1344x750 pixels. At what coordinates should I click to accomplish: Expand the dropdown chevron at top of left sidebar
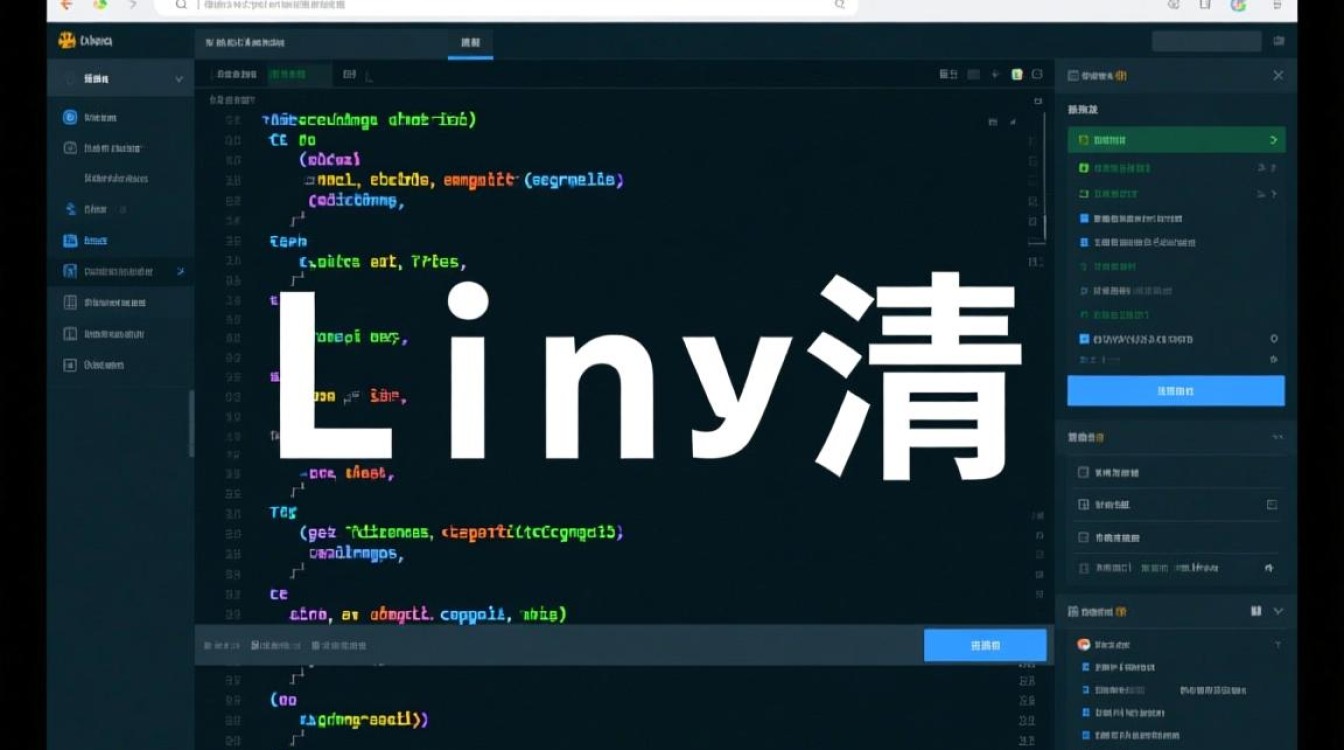[179, 79]
